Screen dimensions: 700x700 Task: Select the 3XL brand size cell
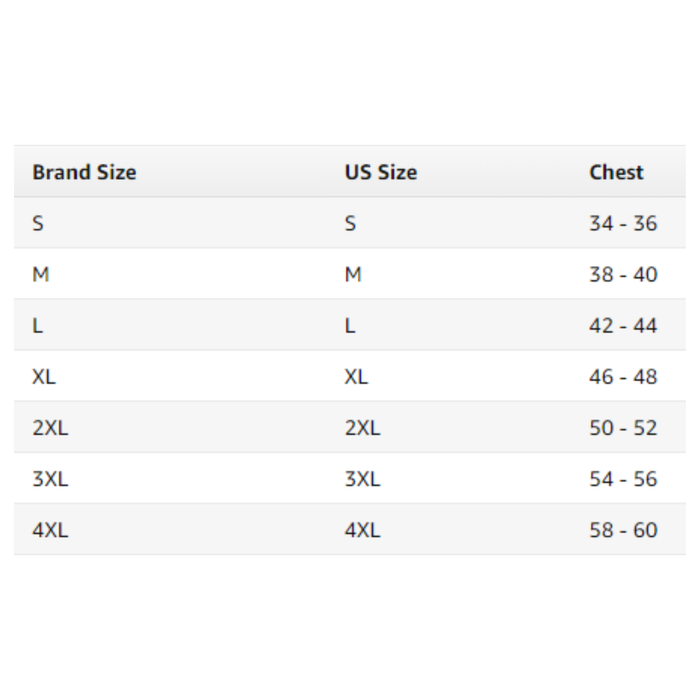(x=50, y=479)
